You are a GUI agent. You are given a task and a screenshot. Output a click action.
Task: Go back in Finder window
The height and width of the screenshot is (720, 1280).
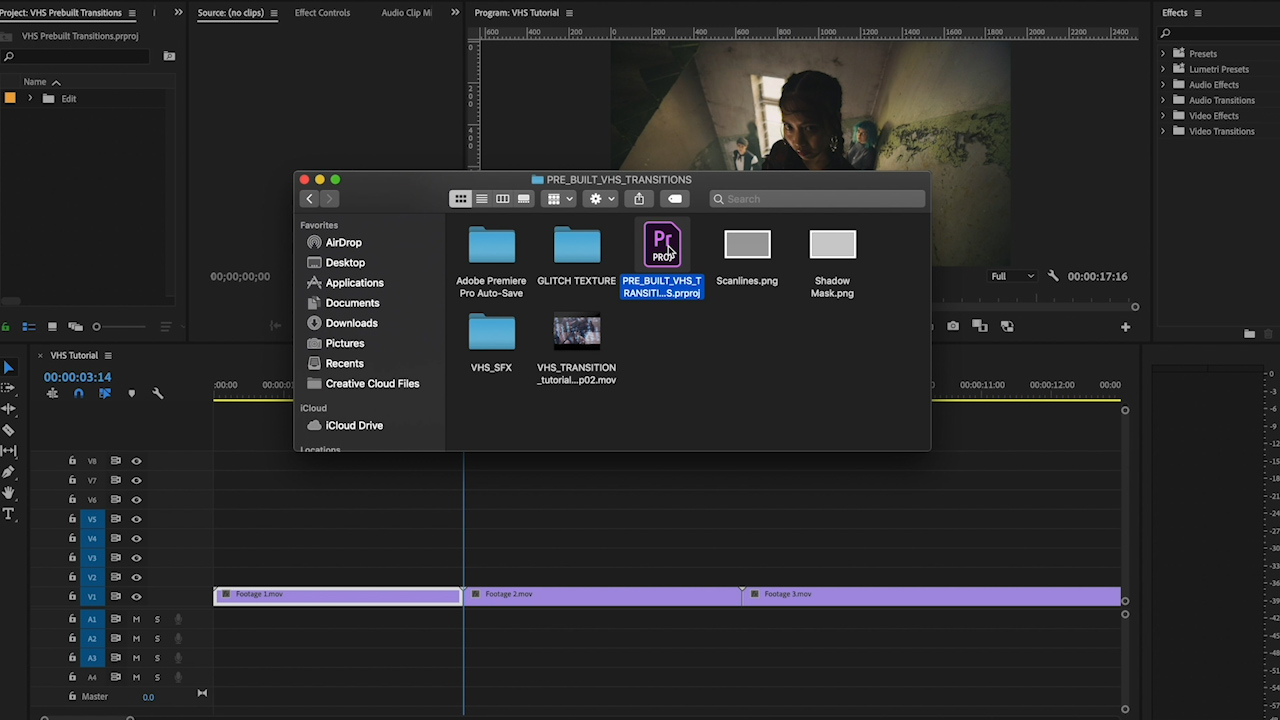coord(309,199)
